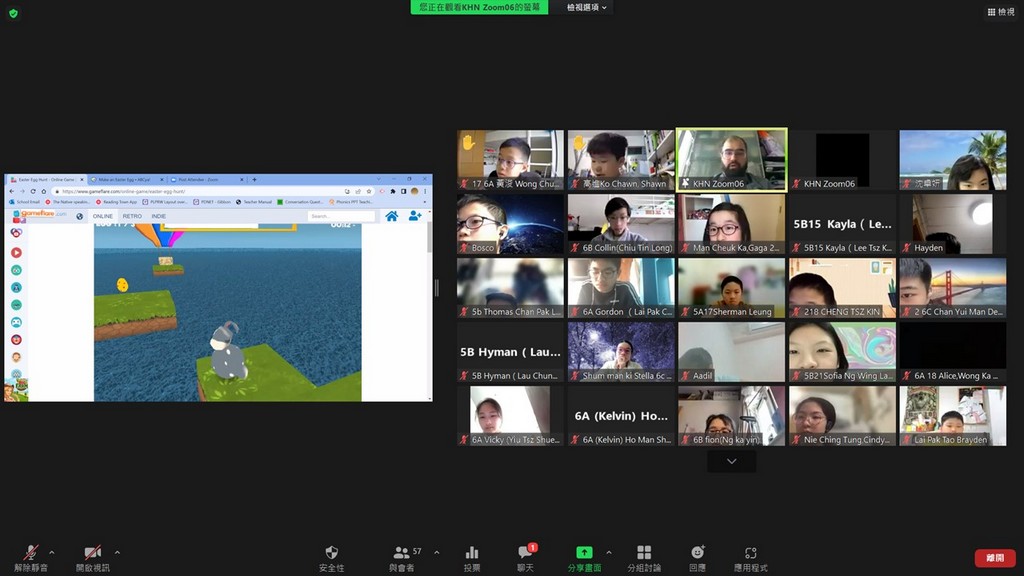Screen dimensions: 1024x576
Task: Open the View Options dropdown at top
Action: pos(586,7)
